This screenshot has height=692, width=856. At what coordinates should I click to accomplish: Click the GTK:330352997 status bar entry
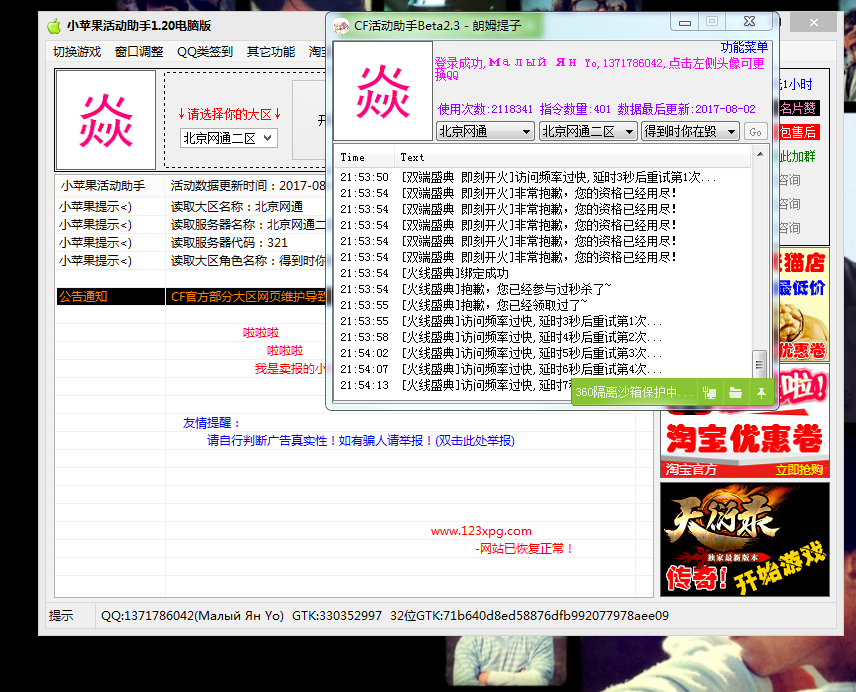(337, 616)
